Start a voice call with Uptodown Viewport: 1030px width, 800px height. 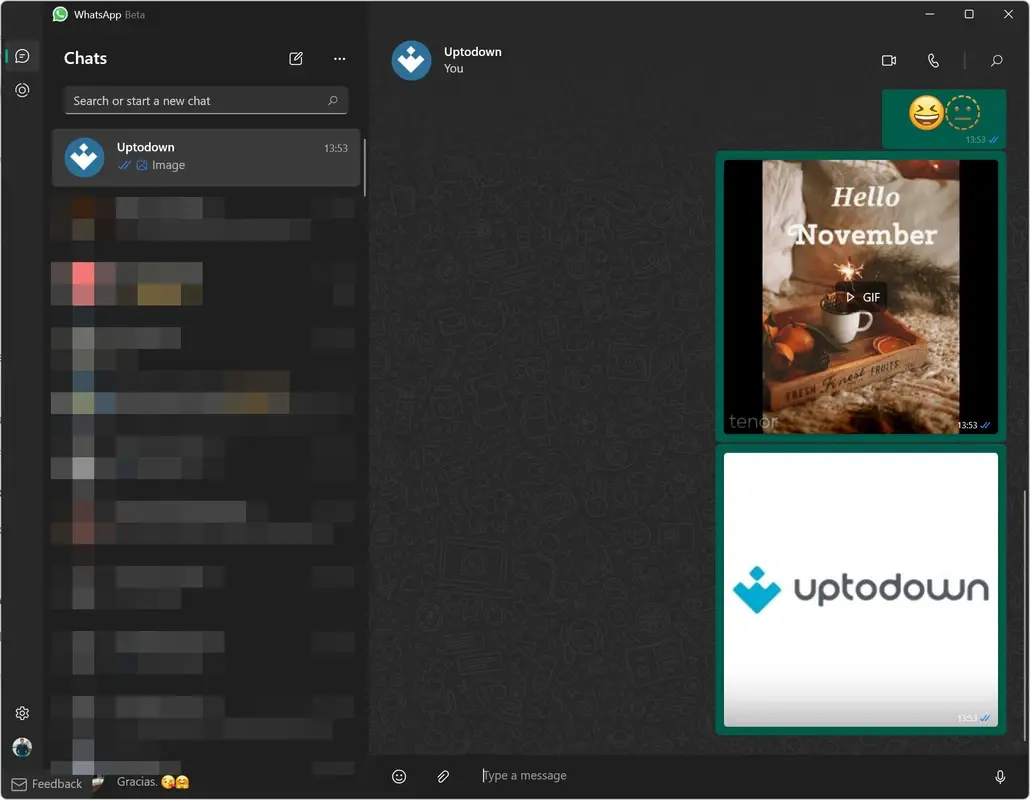tap(932, 60)
